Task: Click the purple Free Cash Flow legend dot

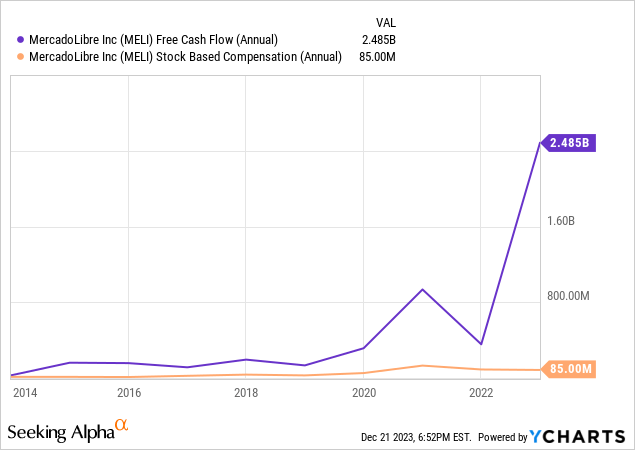Action: [20, 40]
